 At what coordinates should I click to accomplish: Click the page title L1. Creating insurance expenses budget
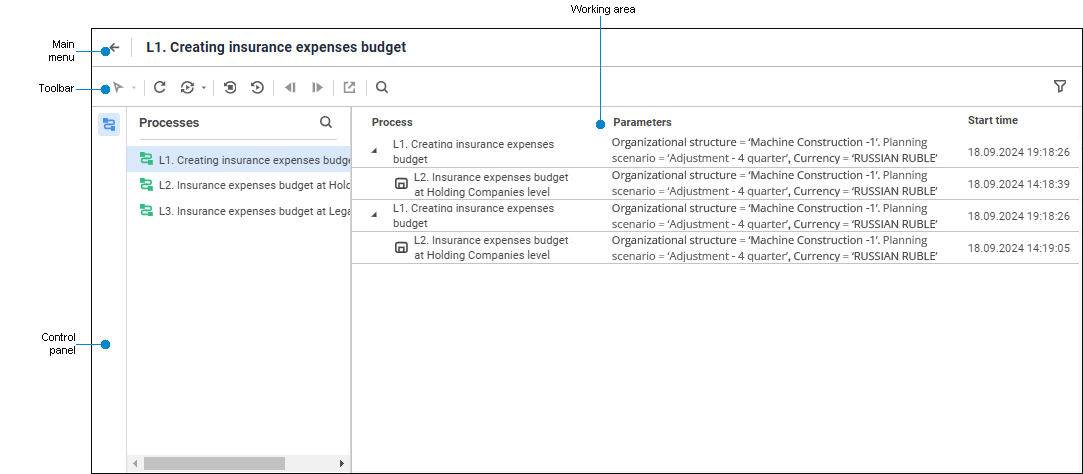(276, 47)
